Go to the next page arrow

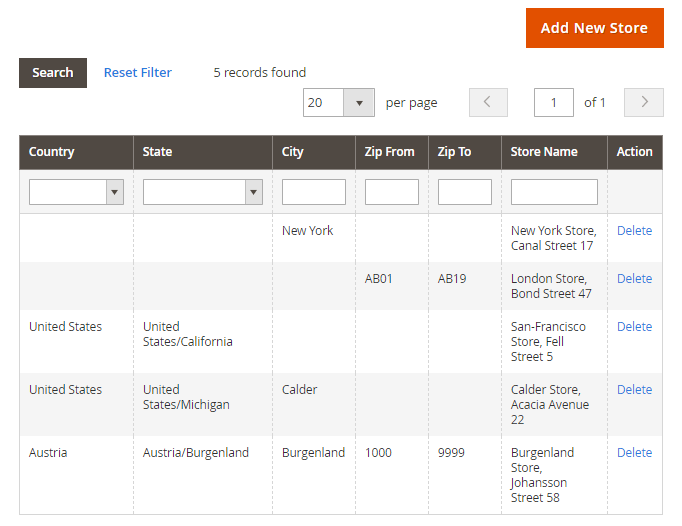point(643,102)
